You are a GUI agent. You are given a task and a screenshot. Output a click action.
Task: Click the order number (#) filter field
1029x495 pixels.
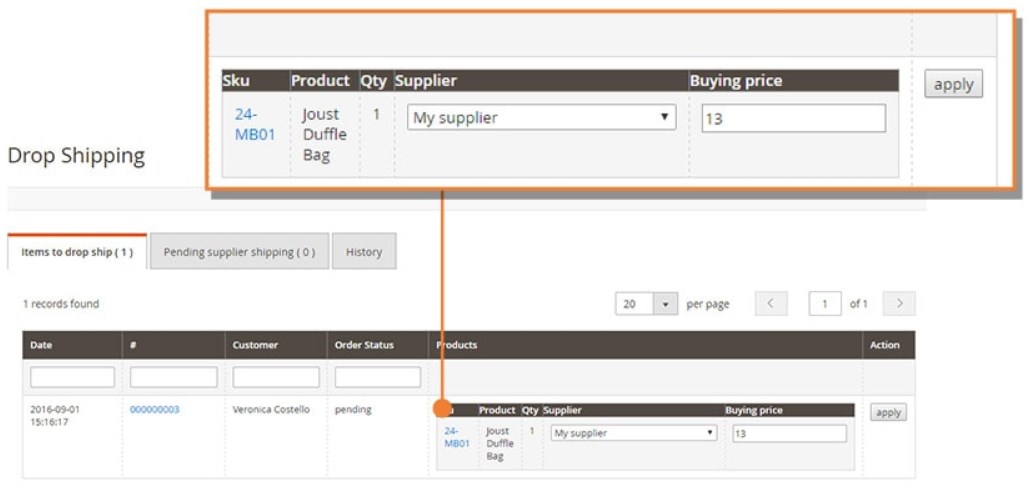[x=173, y=377]
